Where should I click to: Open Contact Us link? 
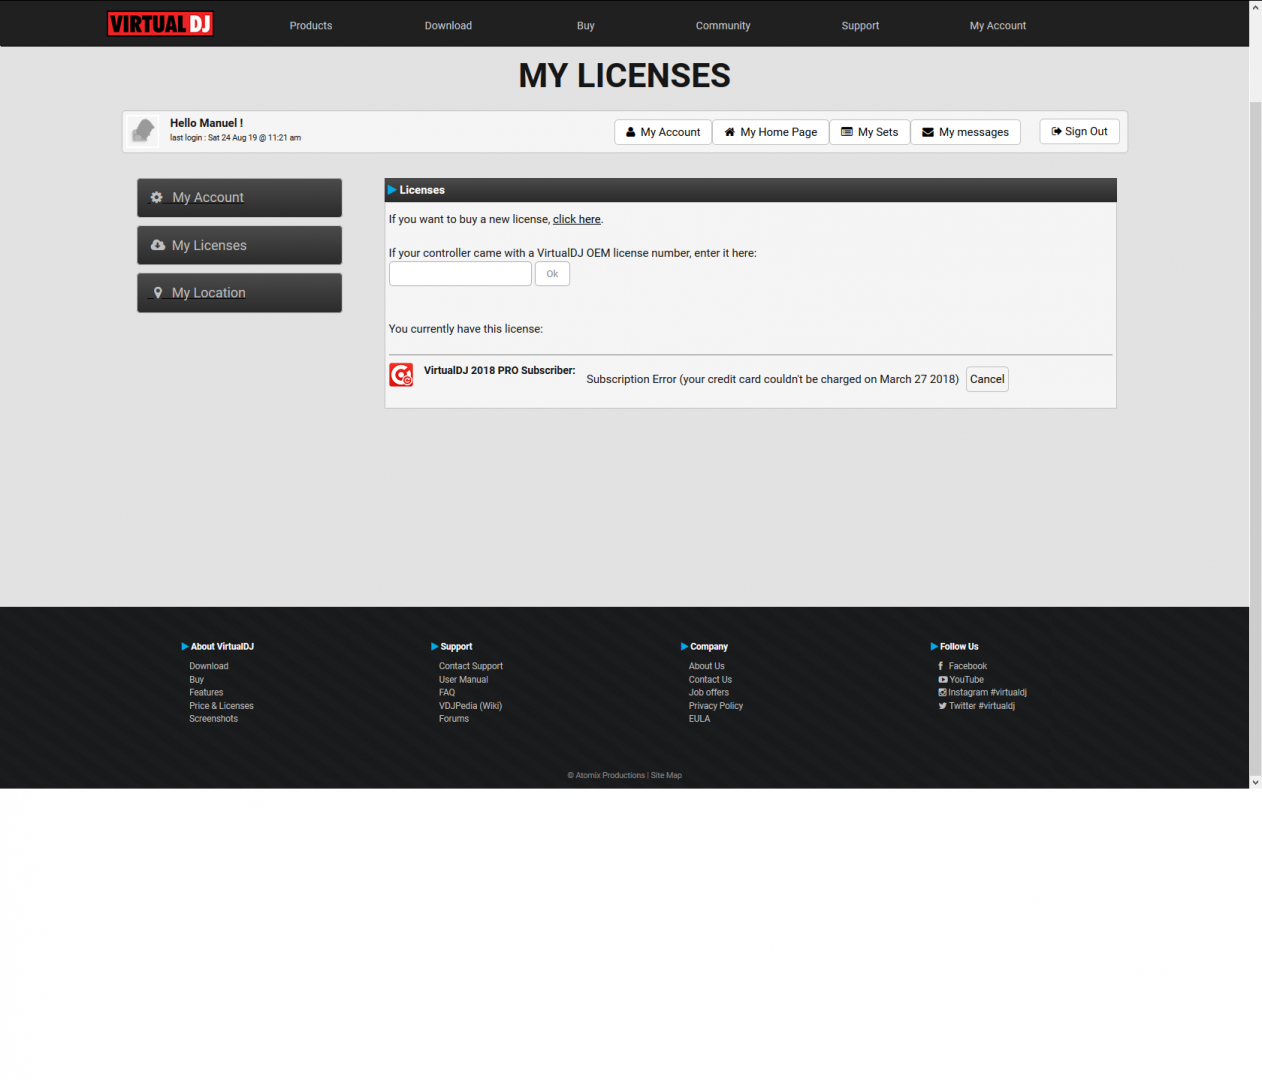[710, 680]
